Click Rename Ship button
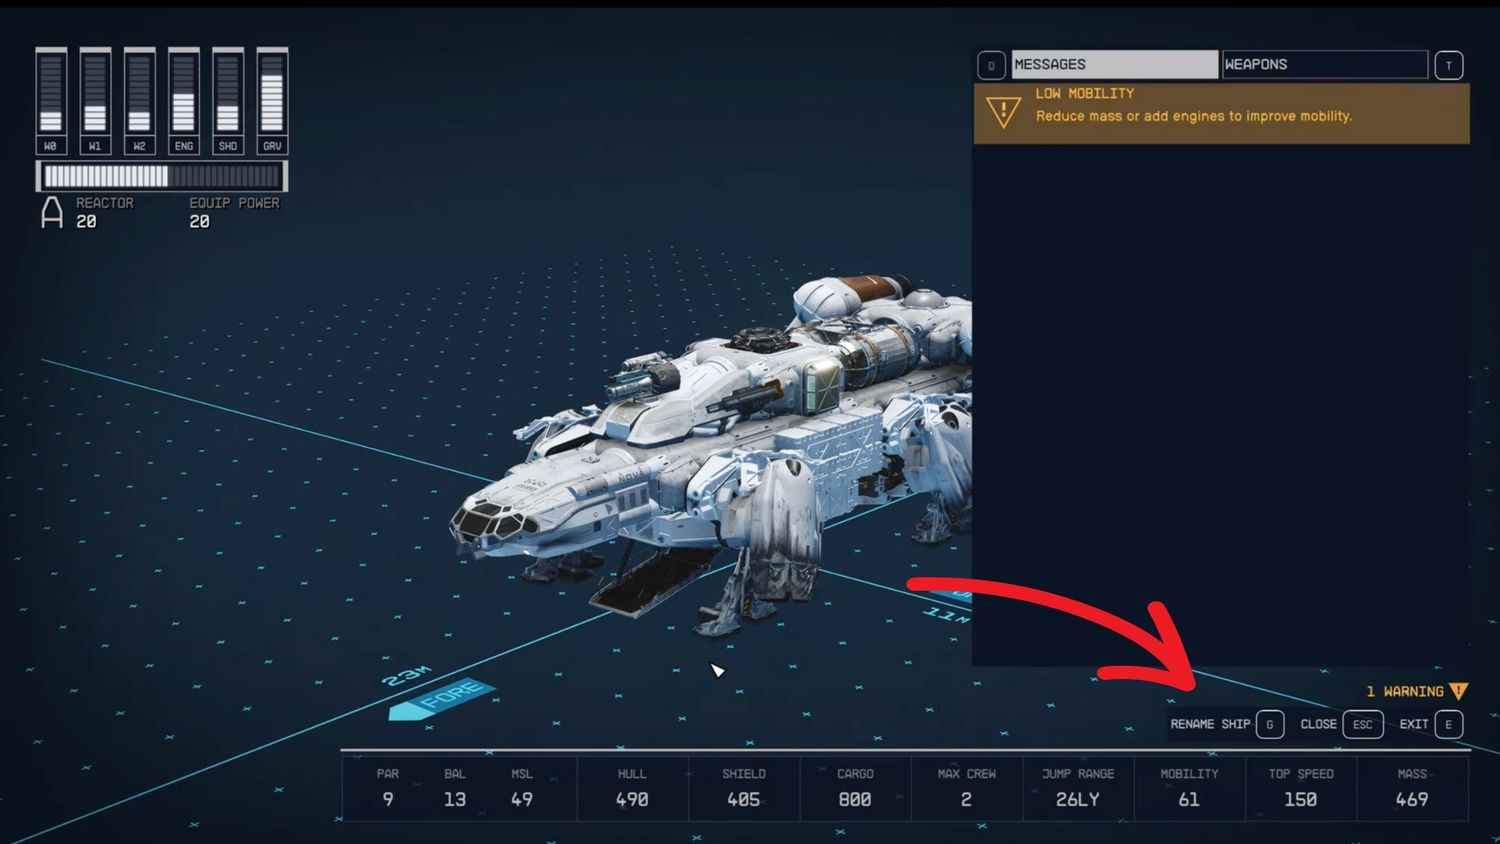The width and height of the screenshot is (1500, 844). point(1226,724)
